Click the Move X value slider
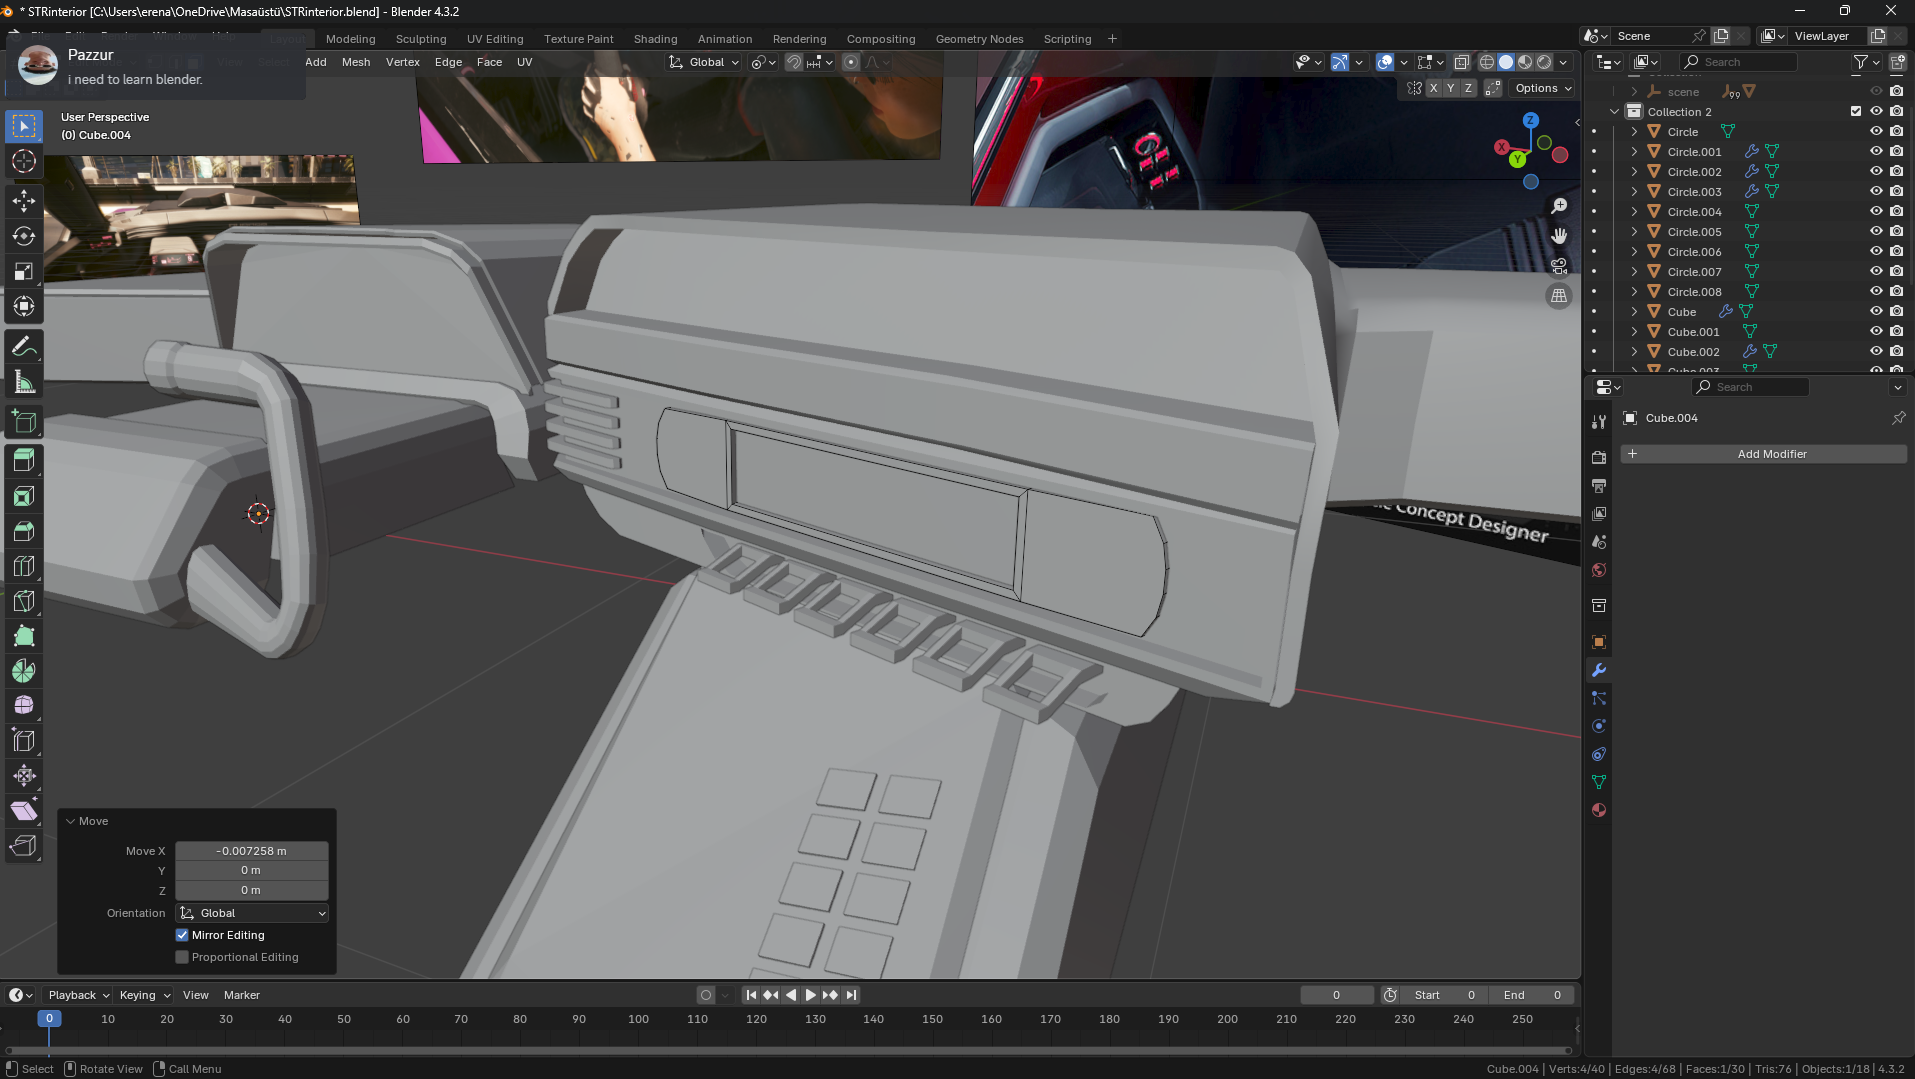This screenshot has height=1079, width=1915. pyautogui.click(x=252, y=851)
